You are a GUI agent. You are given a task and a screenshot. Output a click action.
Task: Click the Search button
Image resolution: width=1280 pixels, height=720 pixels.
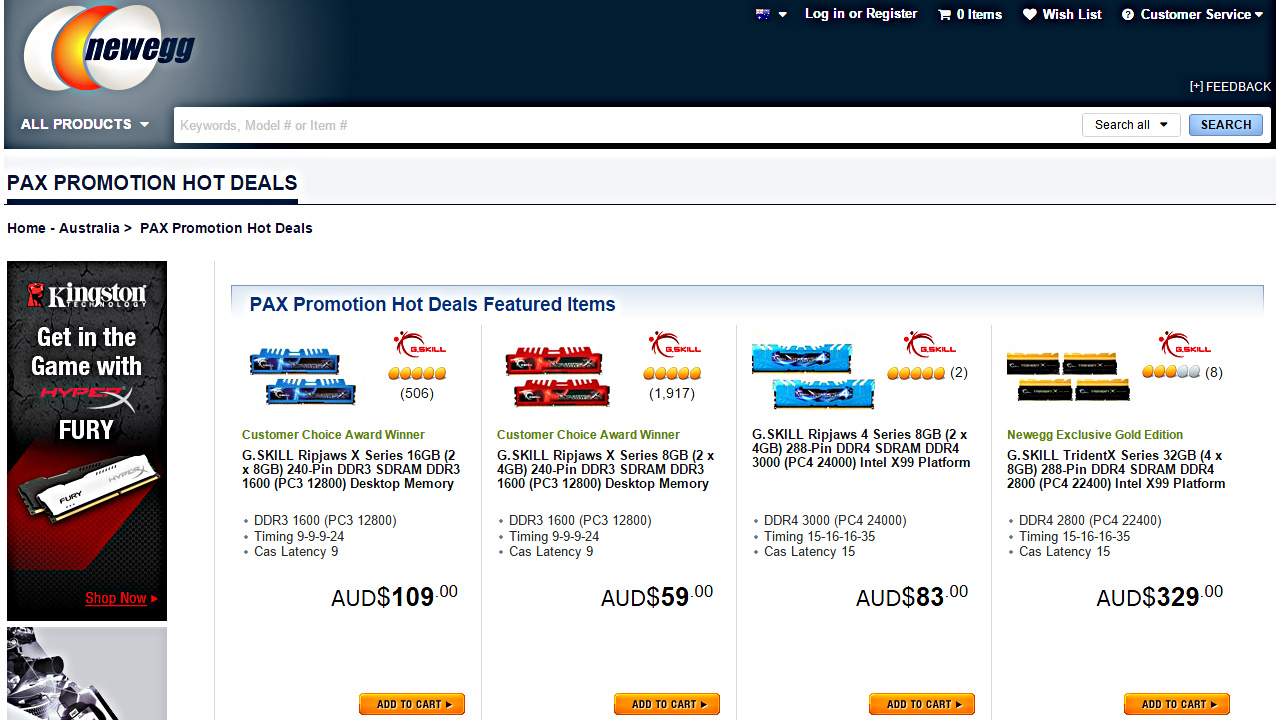pos(1226,125)
